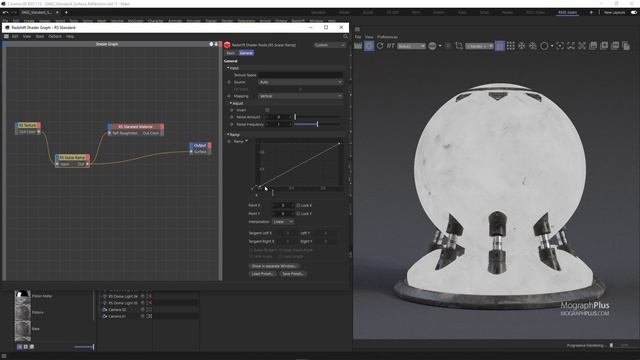The image size is (640, 360).
Task: Click the search icon in Shader Graph window
Action: pos(345,37)
